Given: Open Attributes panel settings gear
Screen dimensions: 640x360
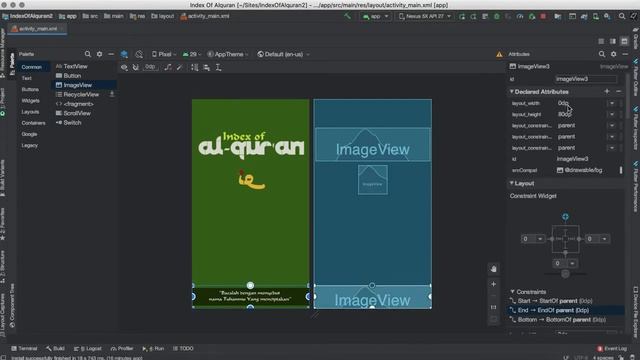Looking at the screenshot, I should (613, 54).
